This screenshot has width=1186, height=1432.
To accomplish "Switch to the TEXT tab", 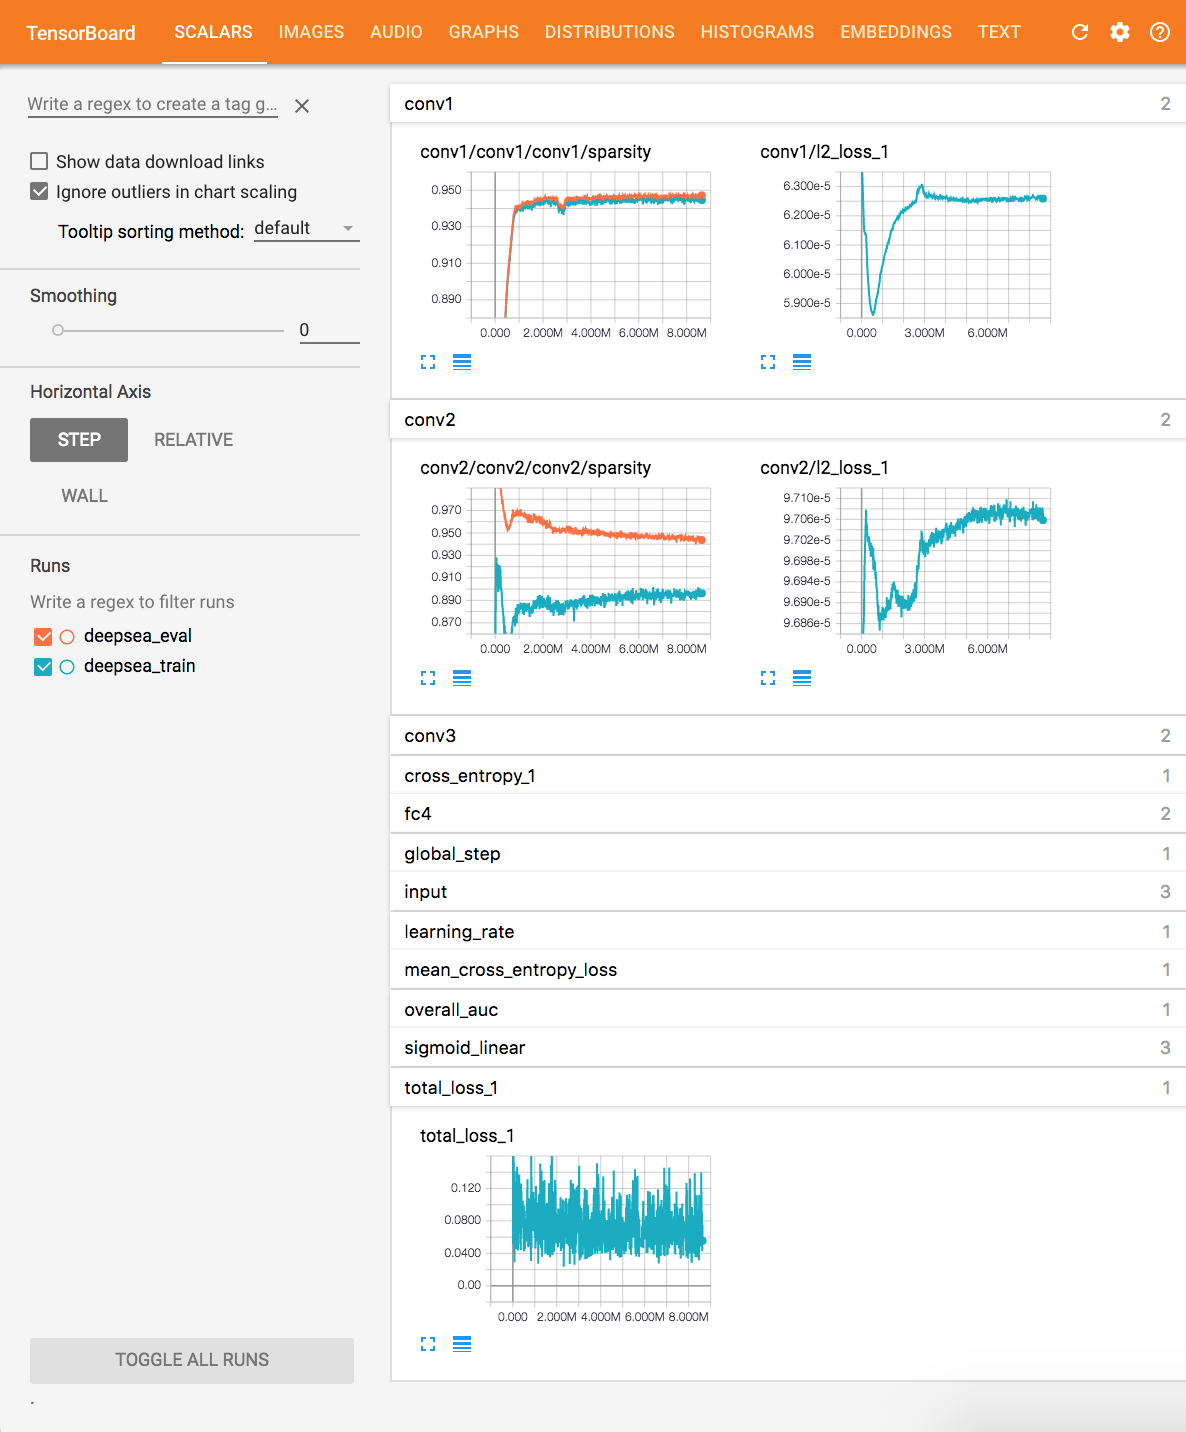I will [999, 32].
